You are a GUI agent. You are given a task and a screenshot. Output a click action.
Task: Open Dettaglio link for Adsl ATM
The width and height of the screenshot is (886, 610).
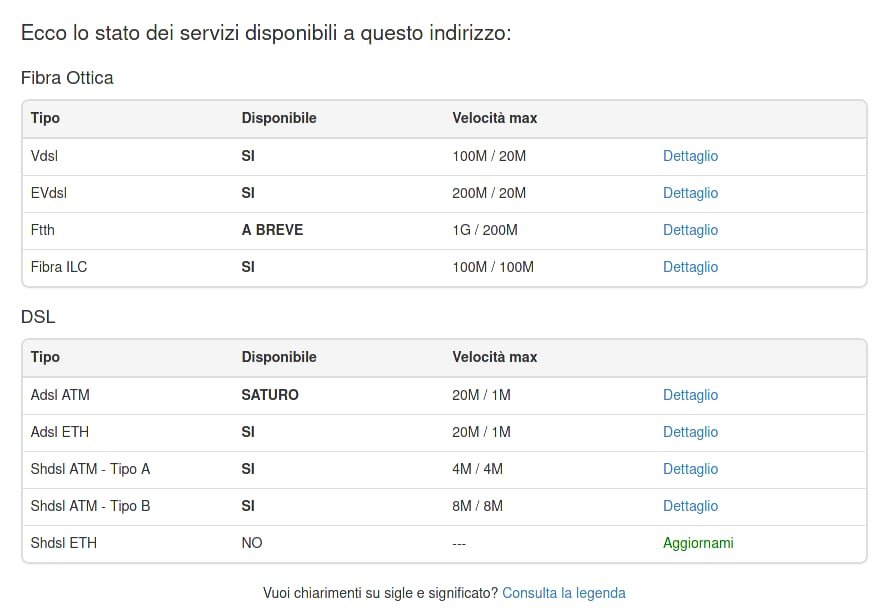point(690,395)
